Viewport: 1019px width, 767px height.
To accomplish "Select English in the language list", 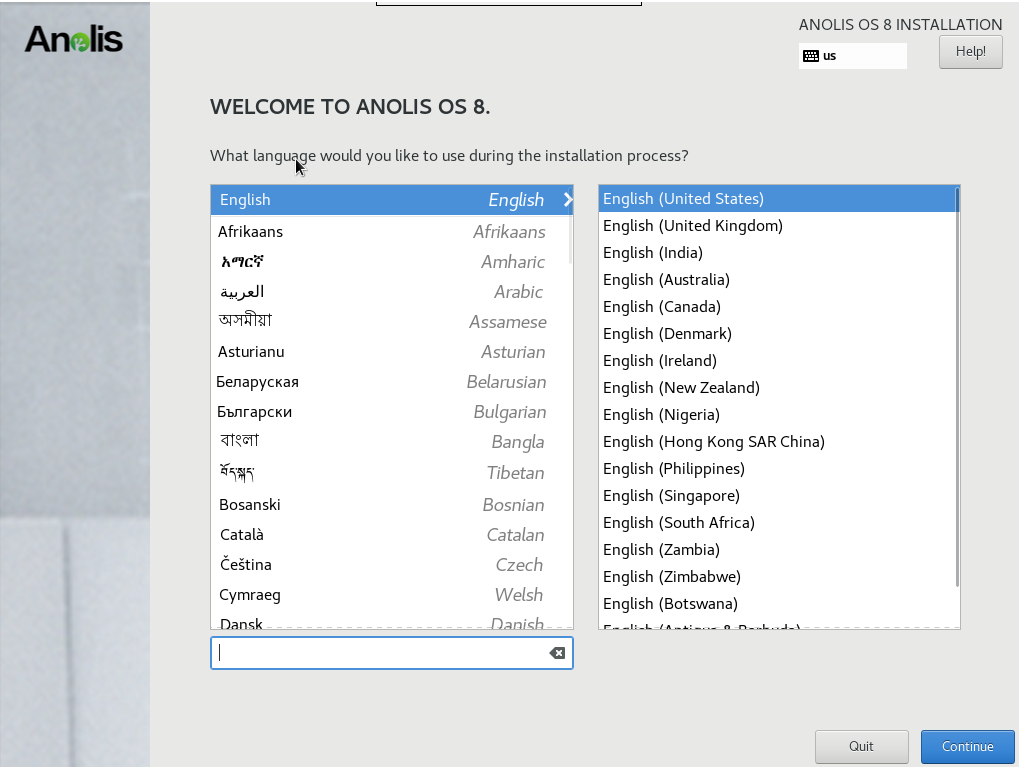I will [x=391, y=200].
